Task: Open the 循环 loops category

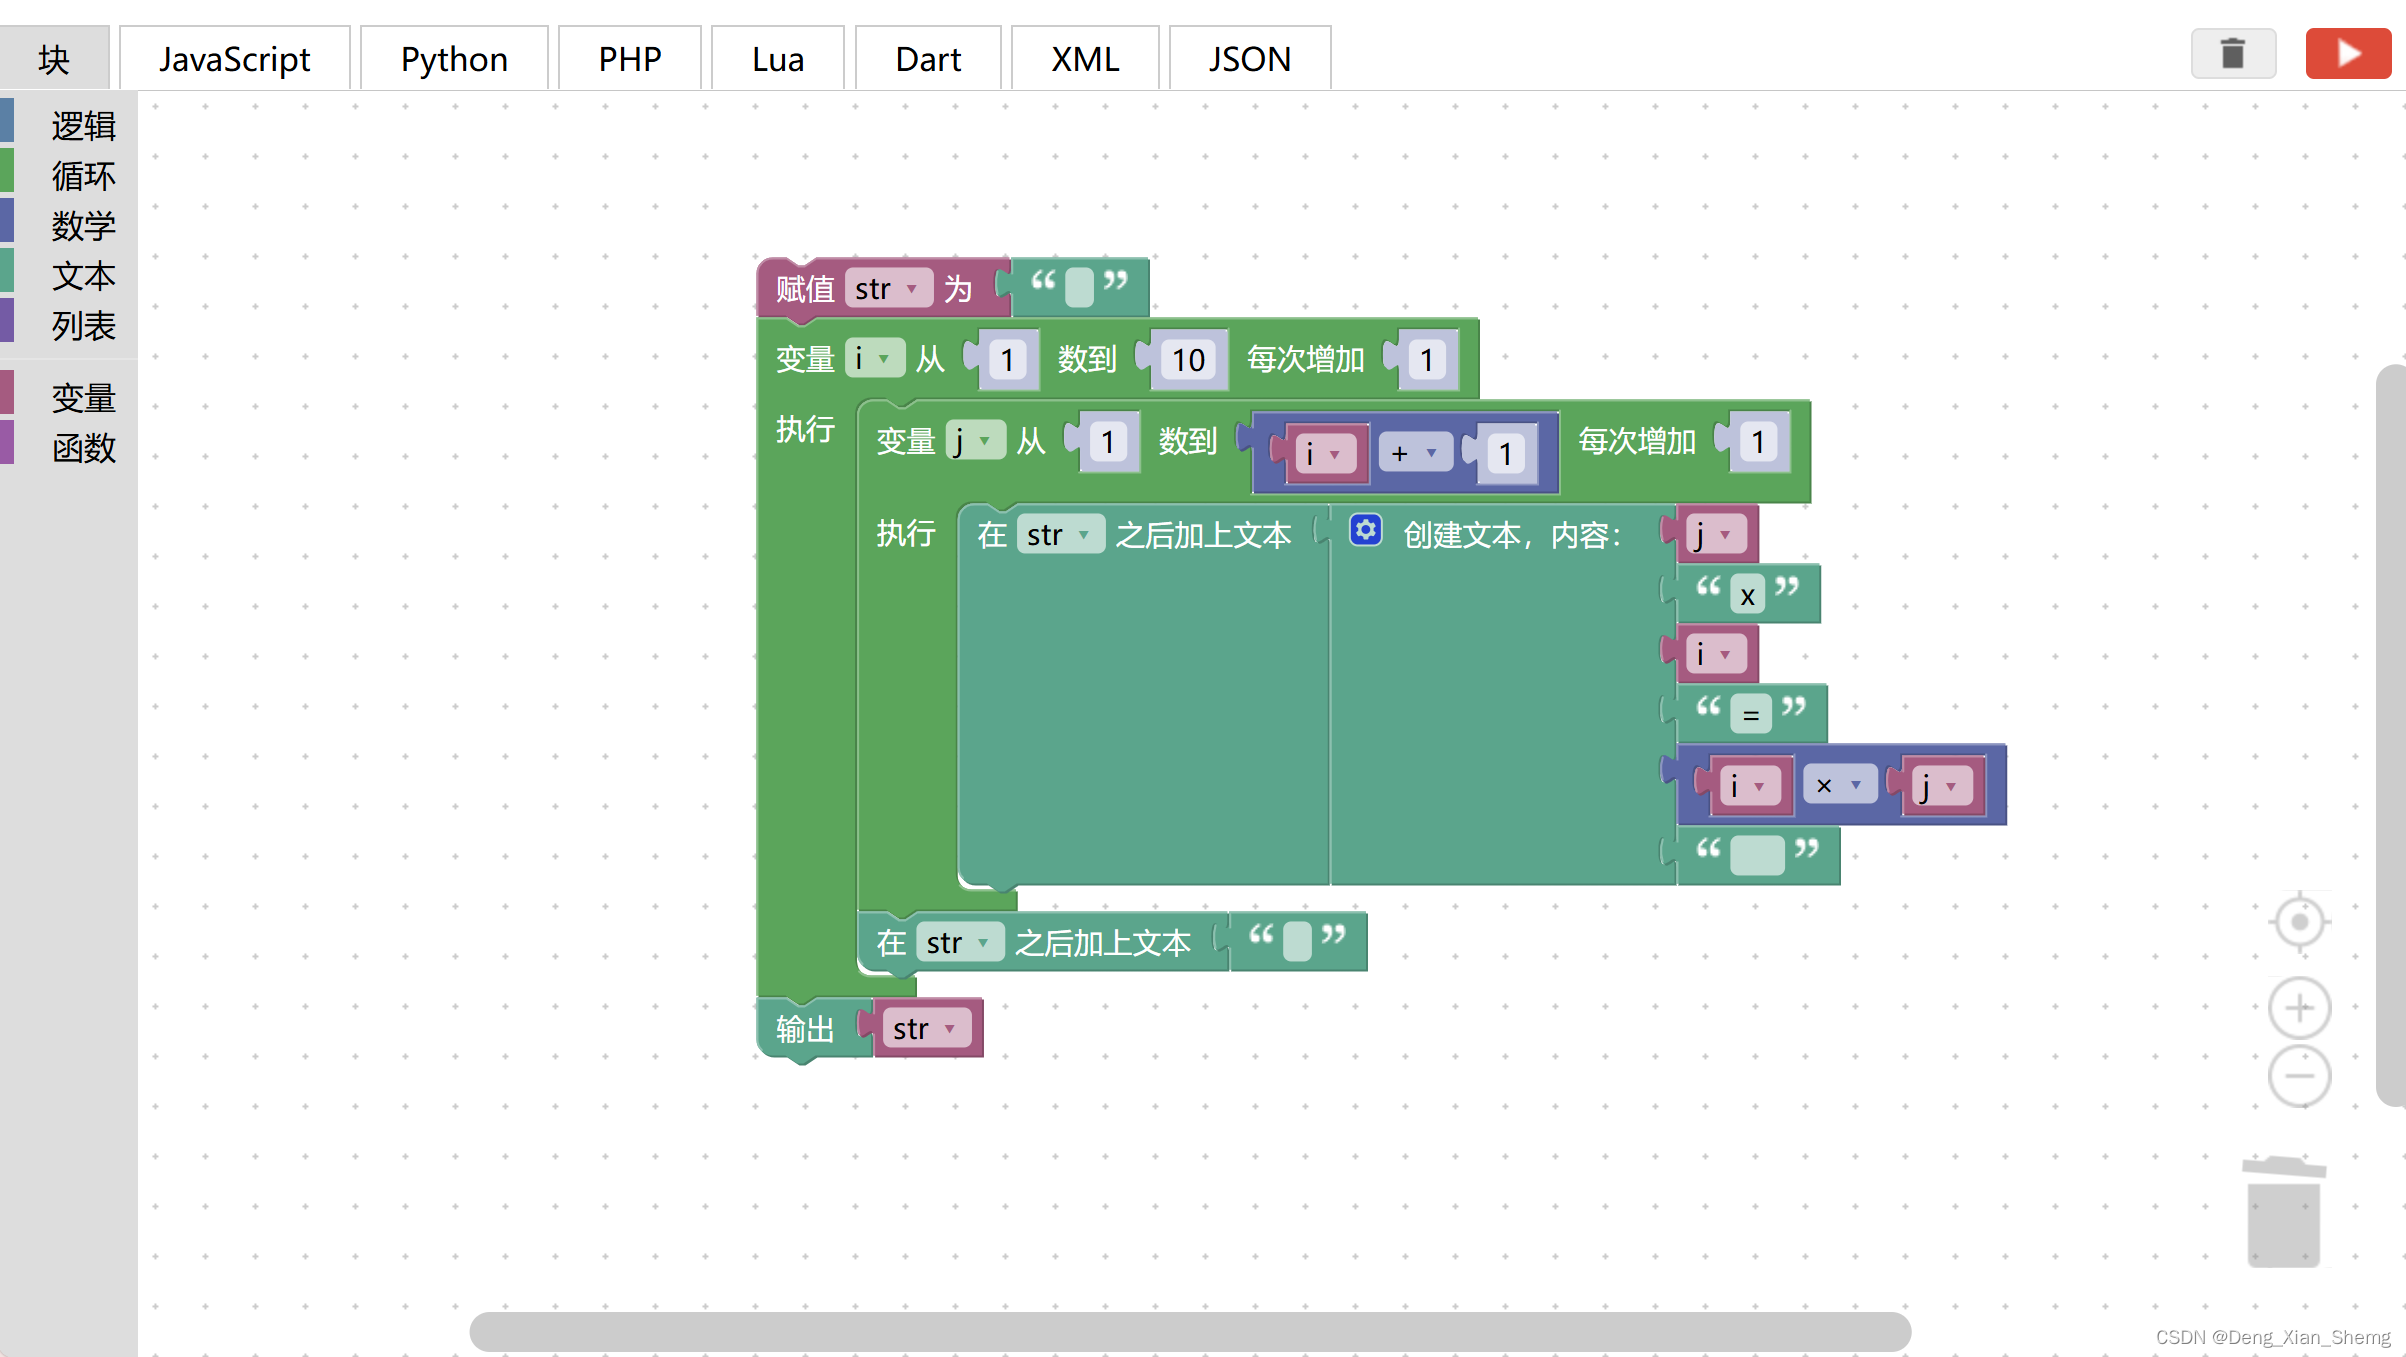Action: (69, 175)
